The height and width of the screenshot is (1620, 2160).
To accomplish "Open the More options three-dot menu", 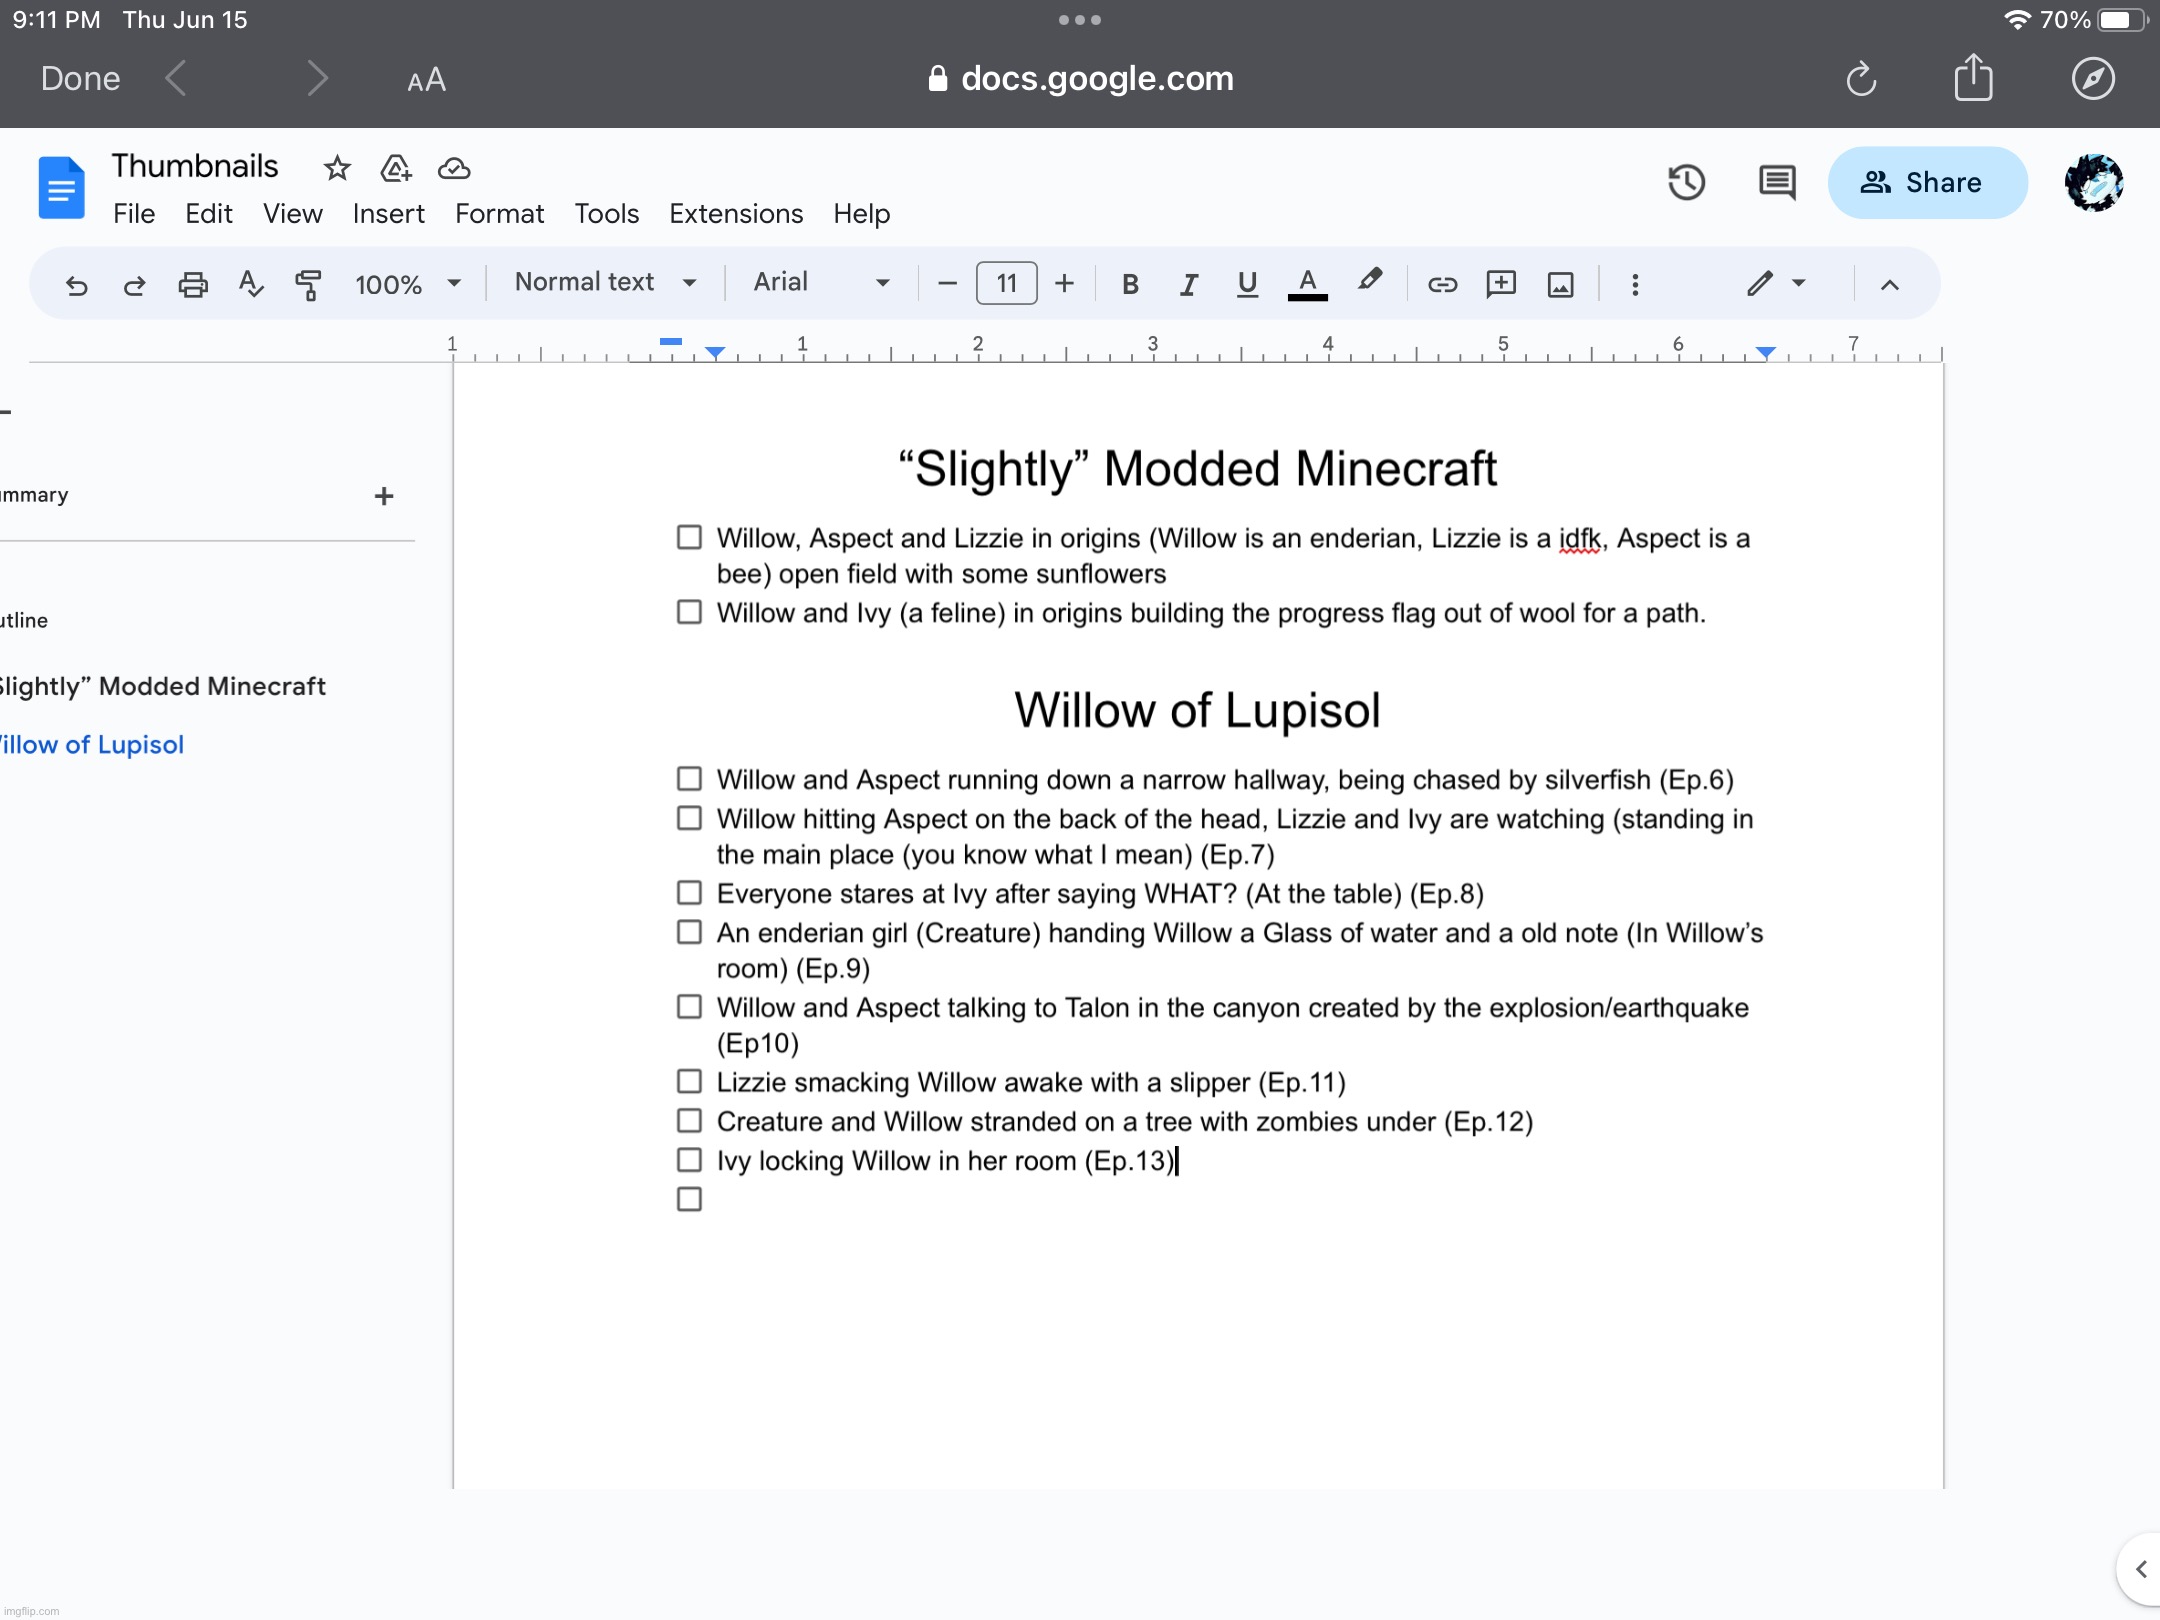I will coord(1635,285).
